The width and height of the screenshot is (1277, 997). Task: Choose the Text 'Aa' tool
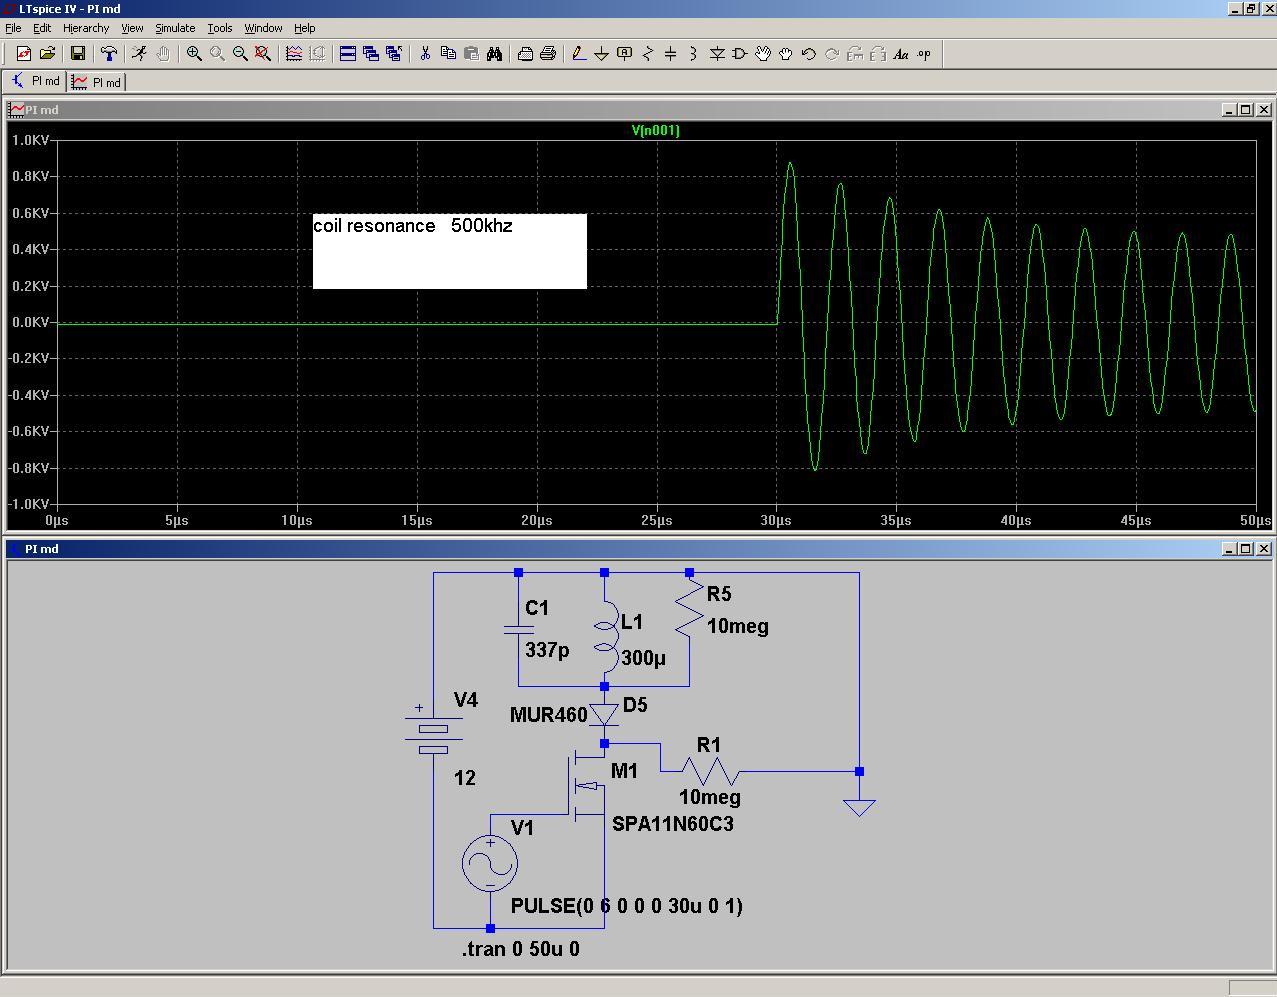point(901,54)
